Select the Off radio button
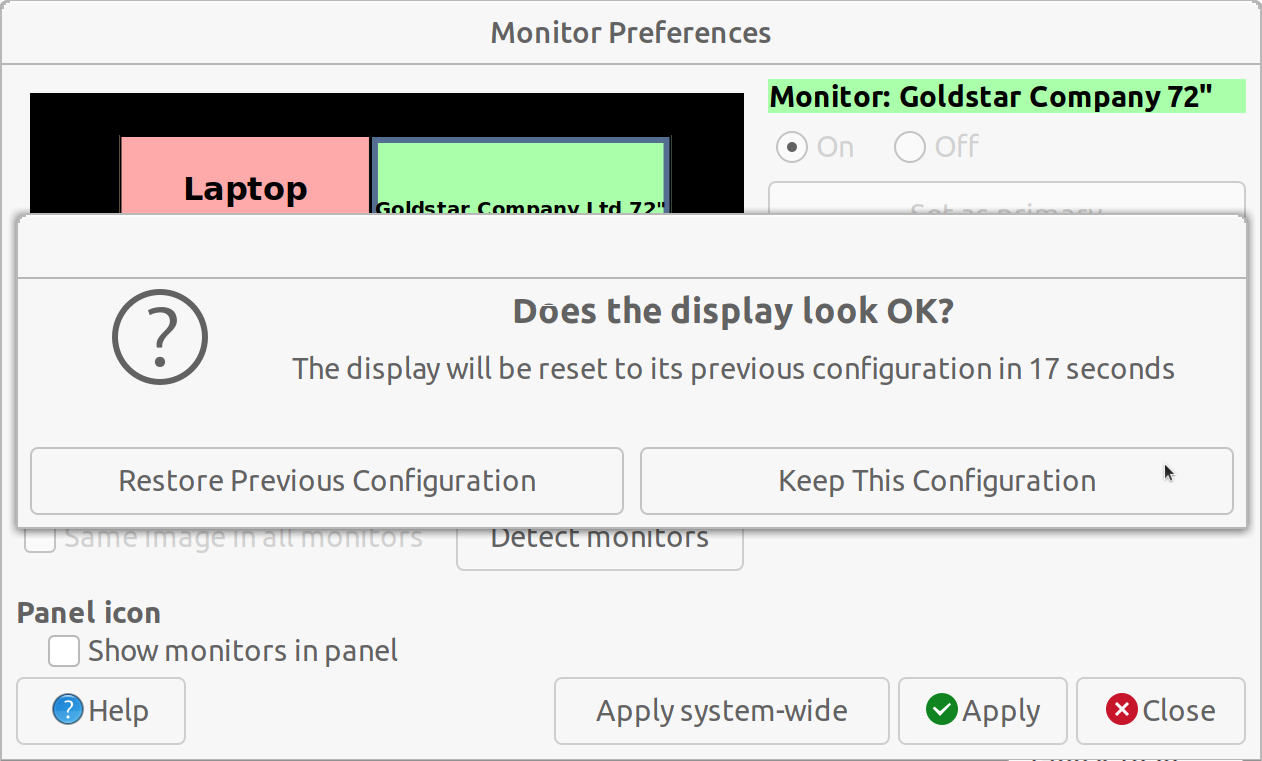The height and width of the screenshot is (761, 1262). click(910, 148)
